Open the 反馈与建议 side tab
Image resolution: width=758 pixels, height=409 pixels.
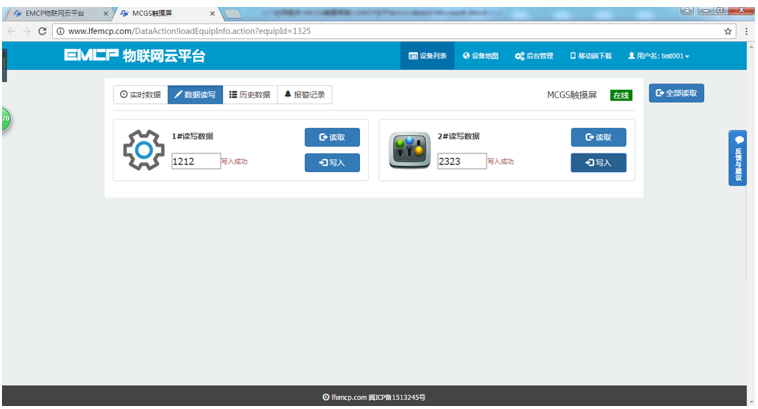click(x=738, y=158)
